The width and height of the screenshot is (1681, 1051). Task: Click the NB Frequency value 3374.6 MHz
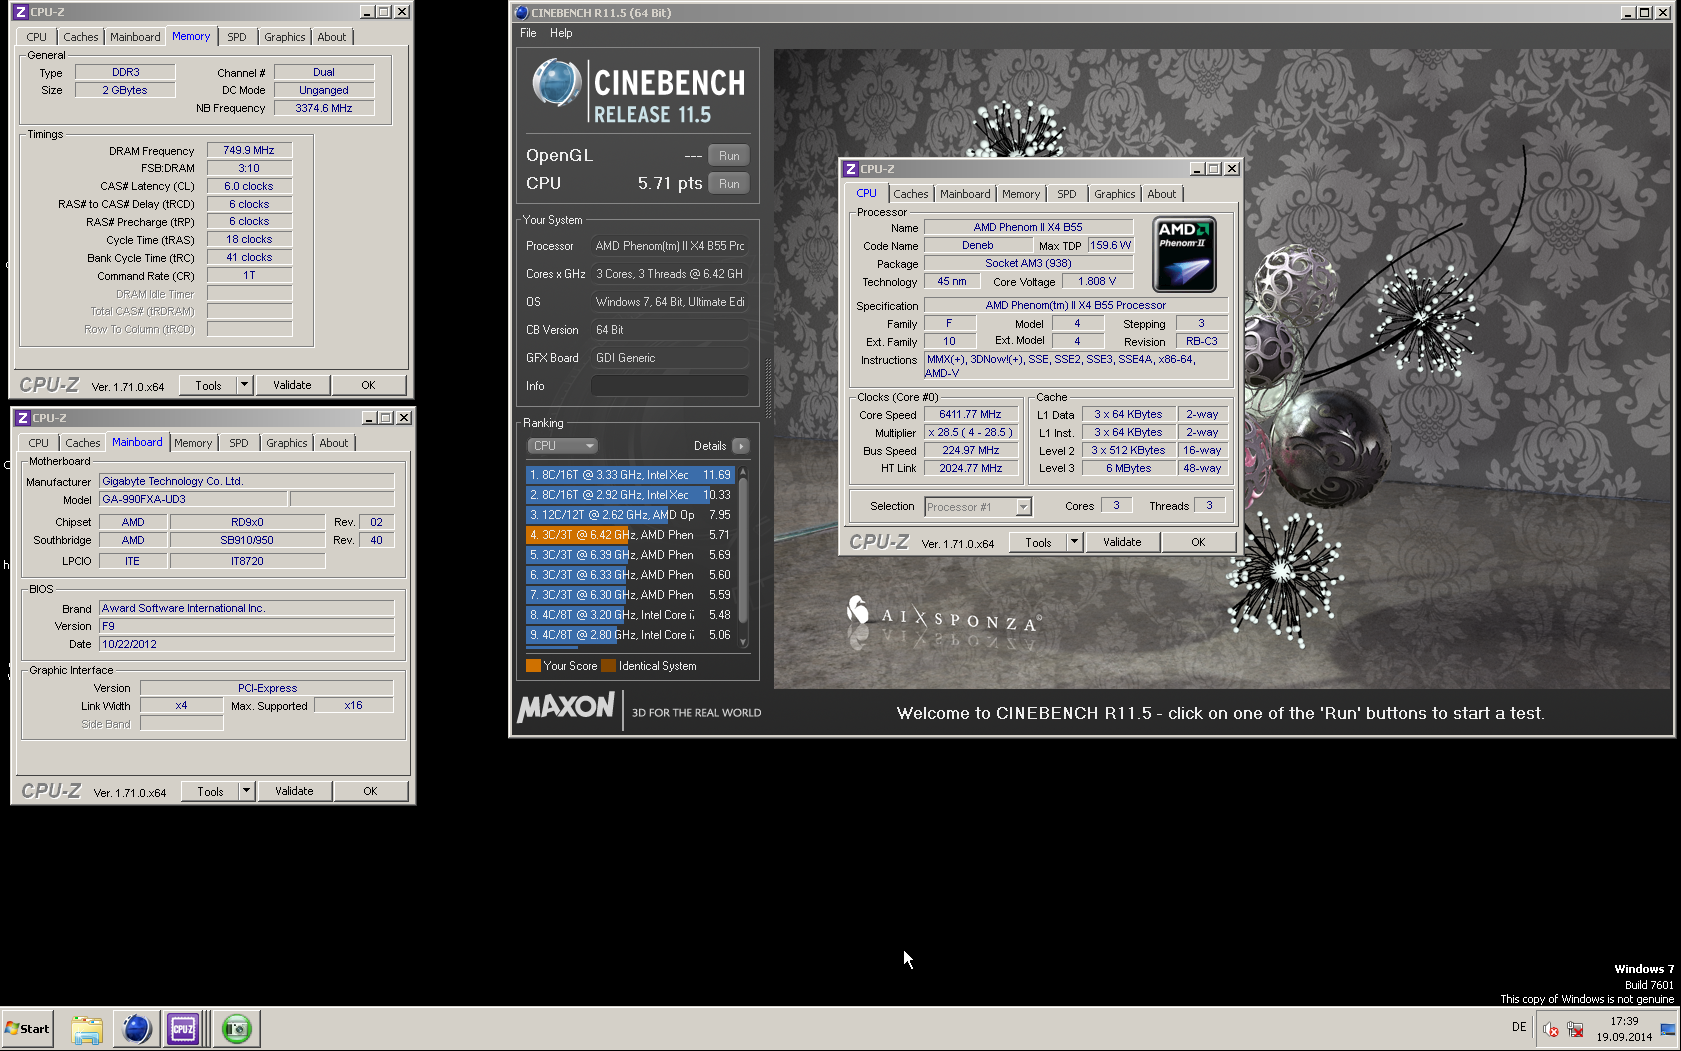pyautogui.click(x=324, y=108)
